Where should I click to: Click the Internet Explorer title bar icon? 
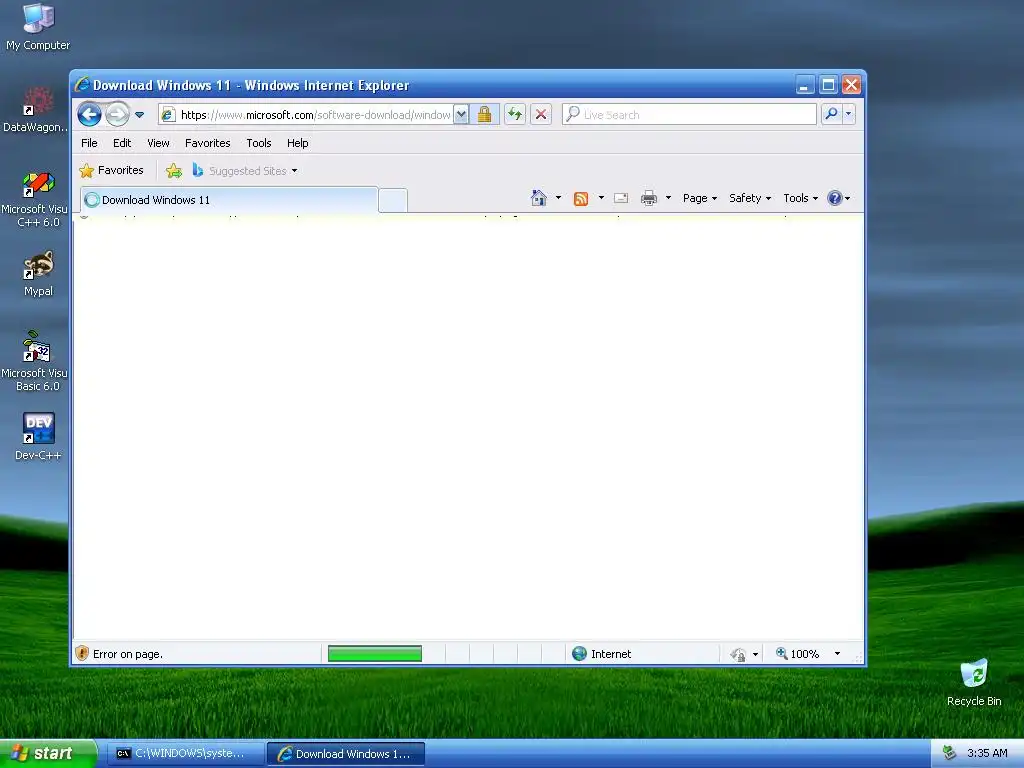coord(82,84)
